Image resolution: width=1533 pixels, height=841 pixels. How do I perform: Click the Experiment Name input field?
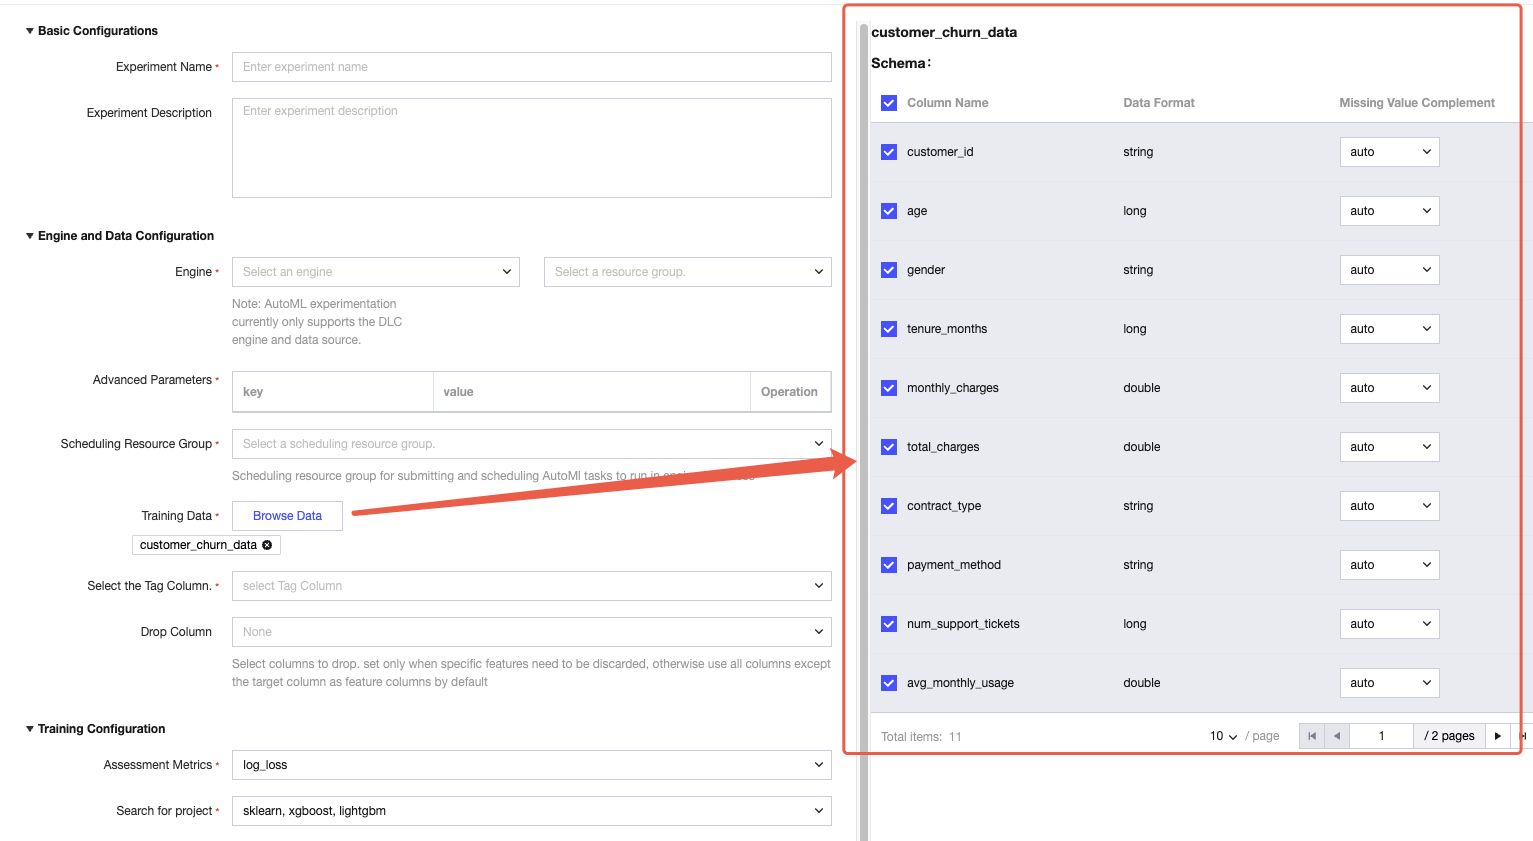pos(531,67)
